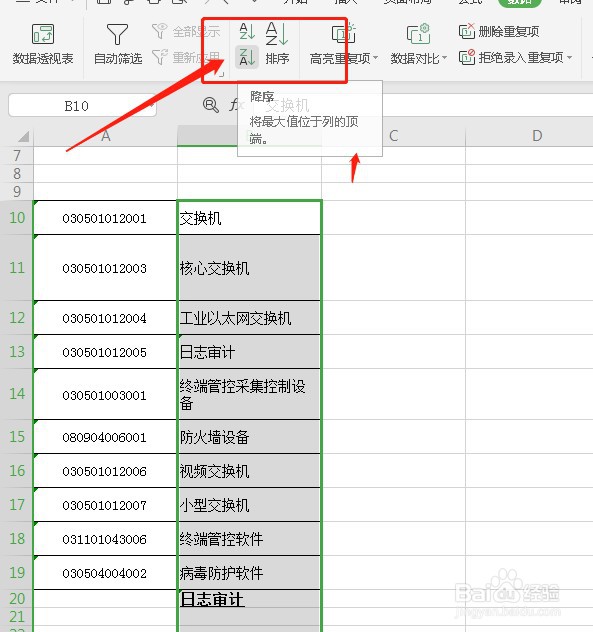Viewport: 593px width, 632px height.
Task: Click the 数据对比 data compare icon
Action: pos(418,33)
